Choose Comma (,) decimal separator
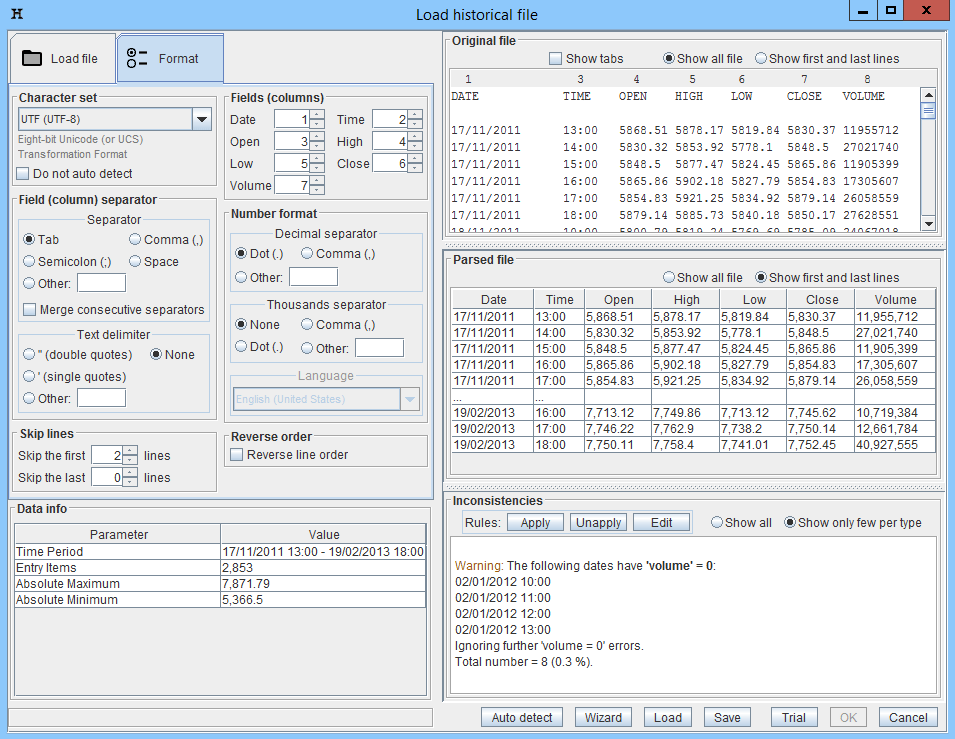 coord(307,253)
